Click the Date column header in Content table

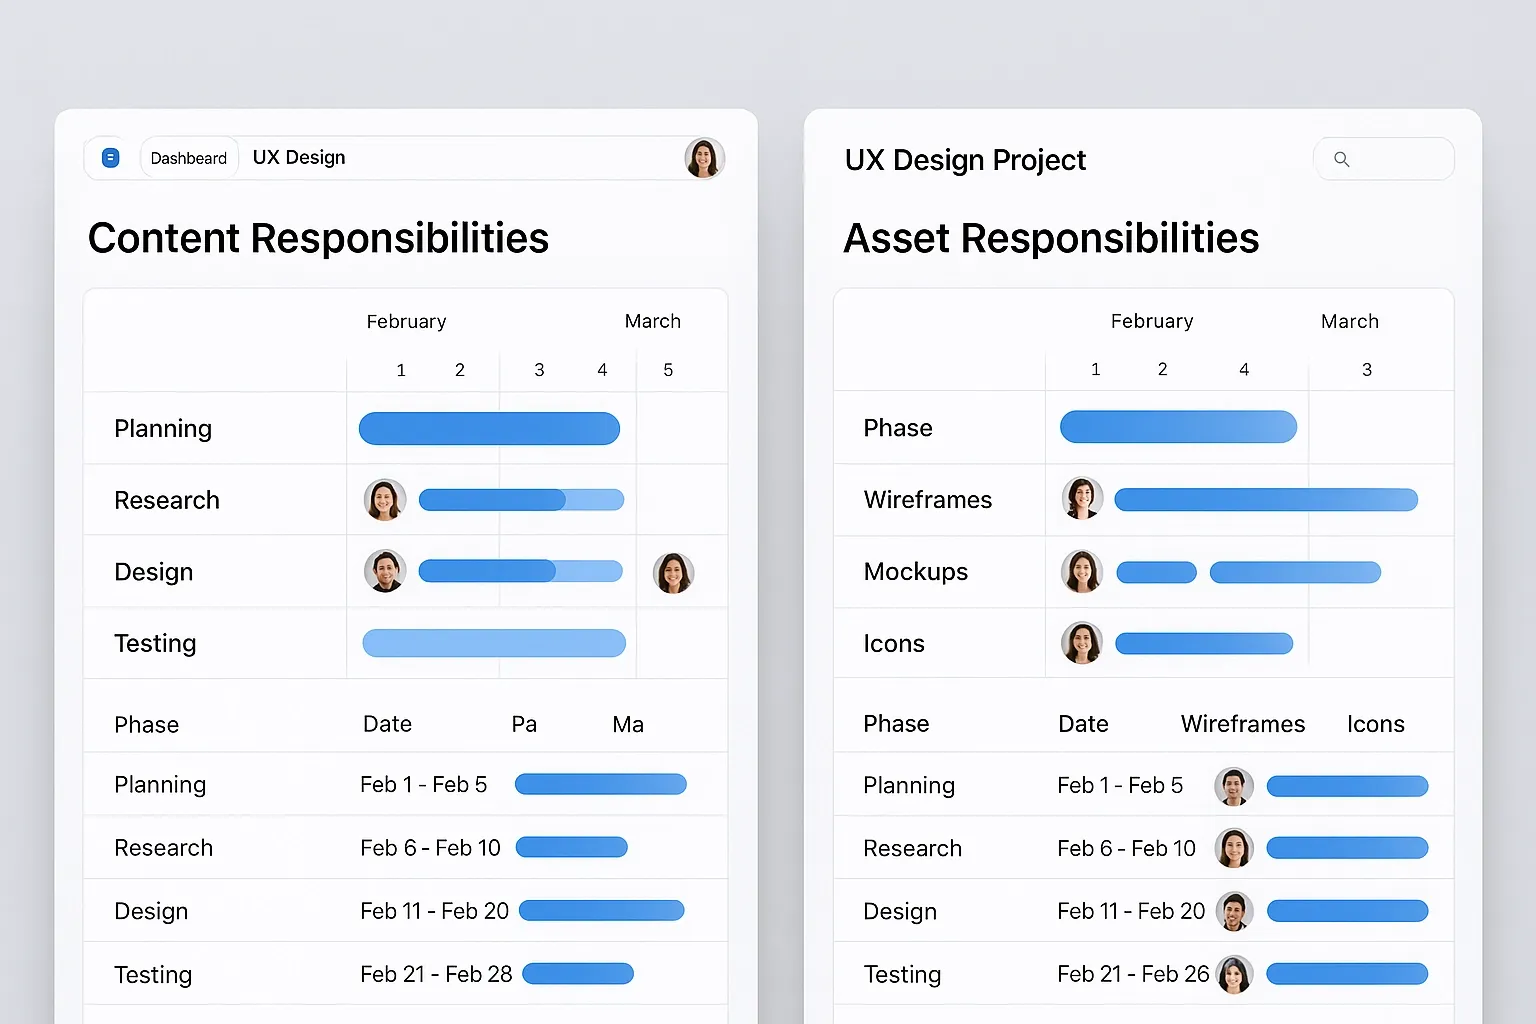point(387,724)
